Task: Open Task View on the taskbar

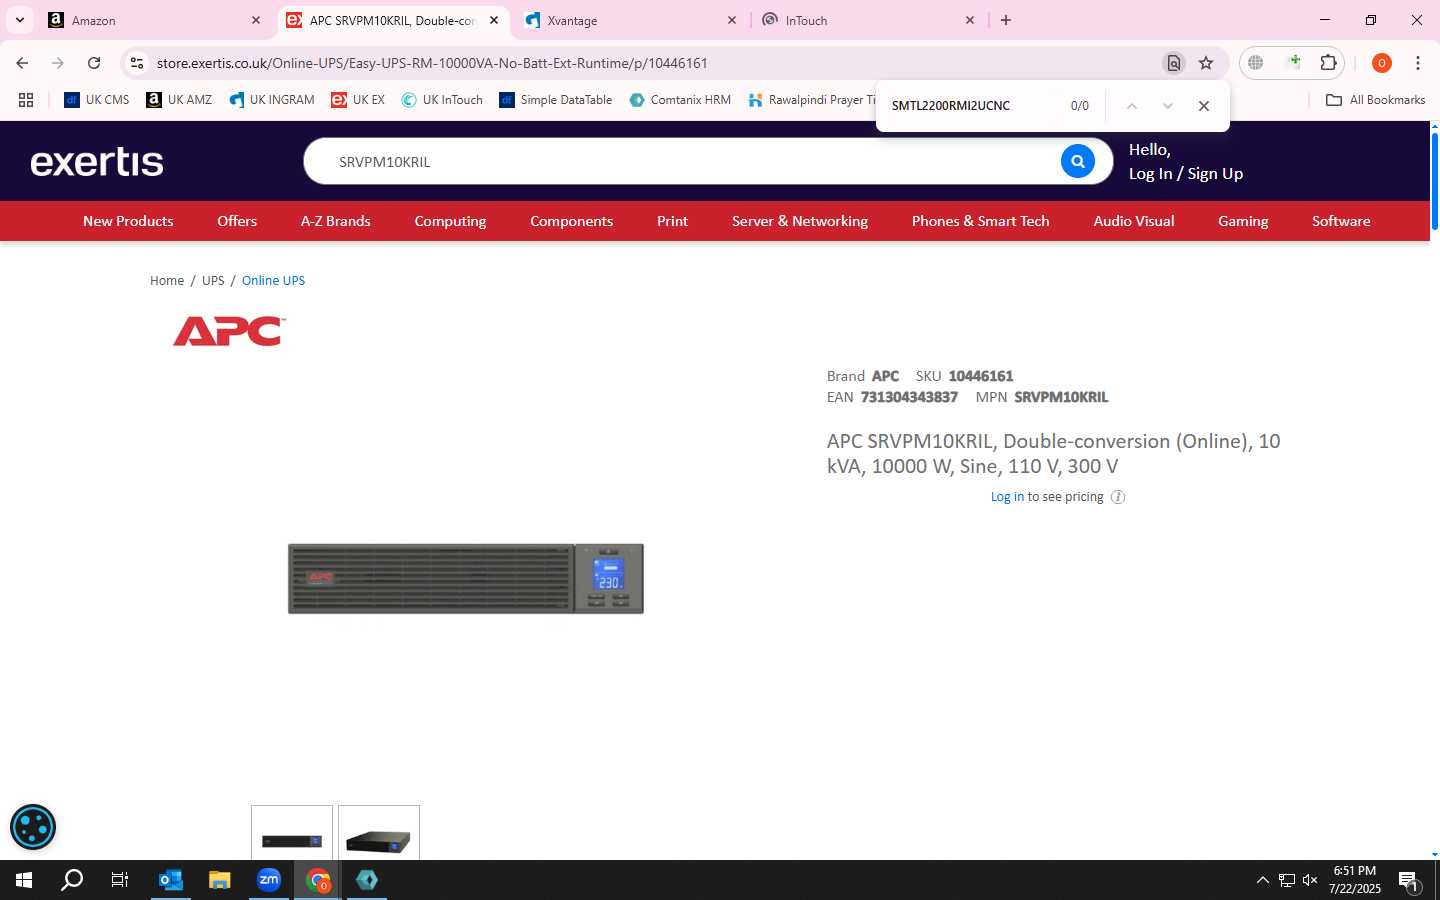Action: point(120,880)
